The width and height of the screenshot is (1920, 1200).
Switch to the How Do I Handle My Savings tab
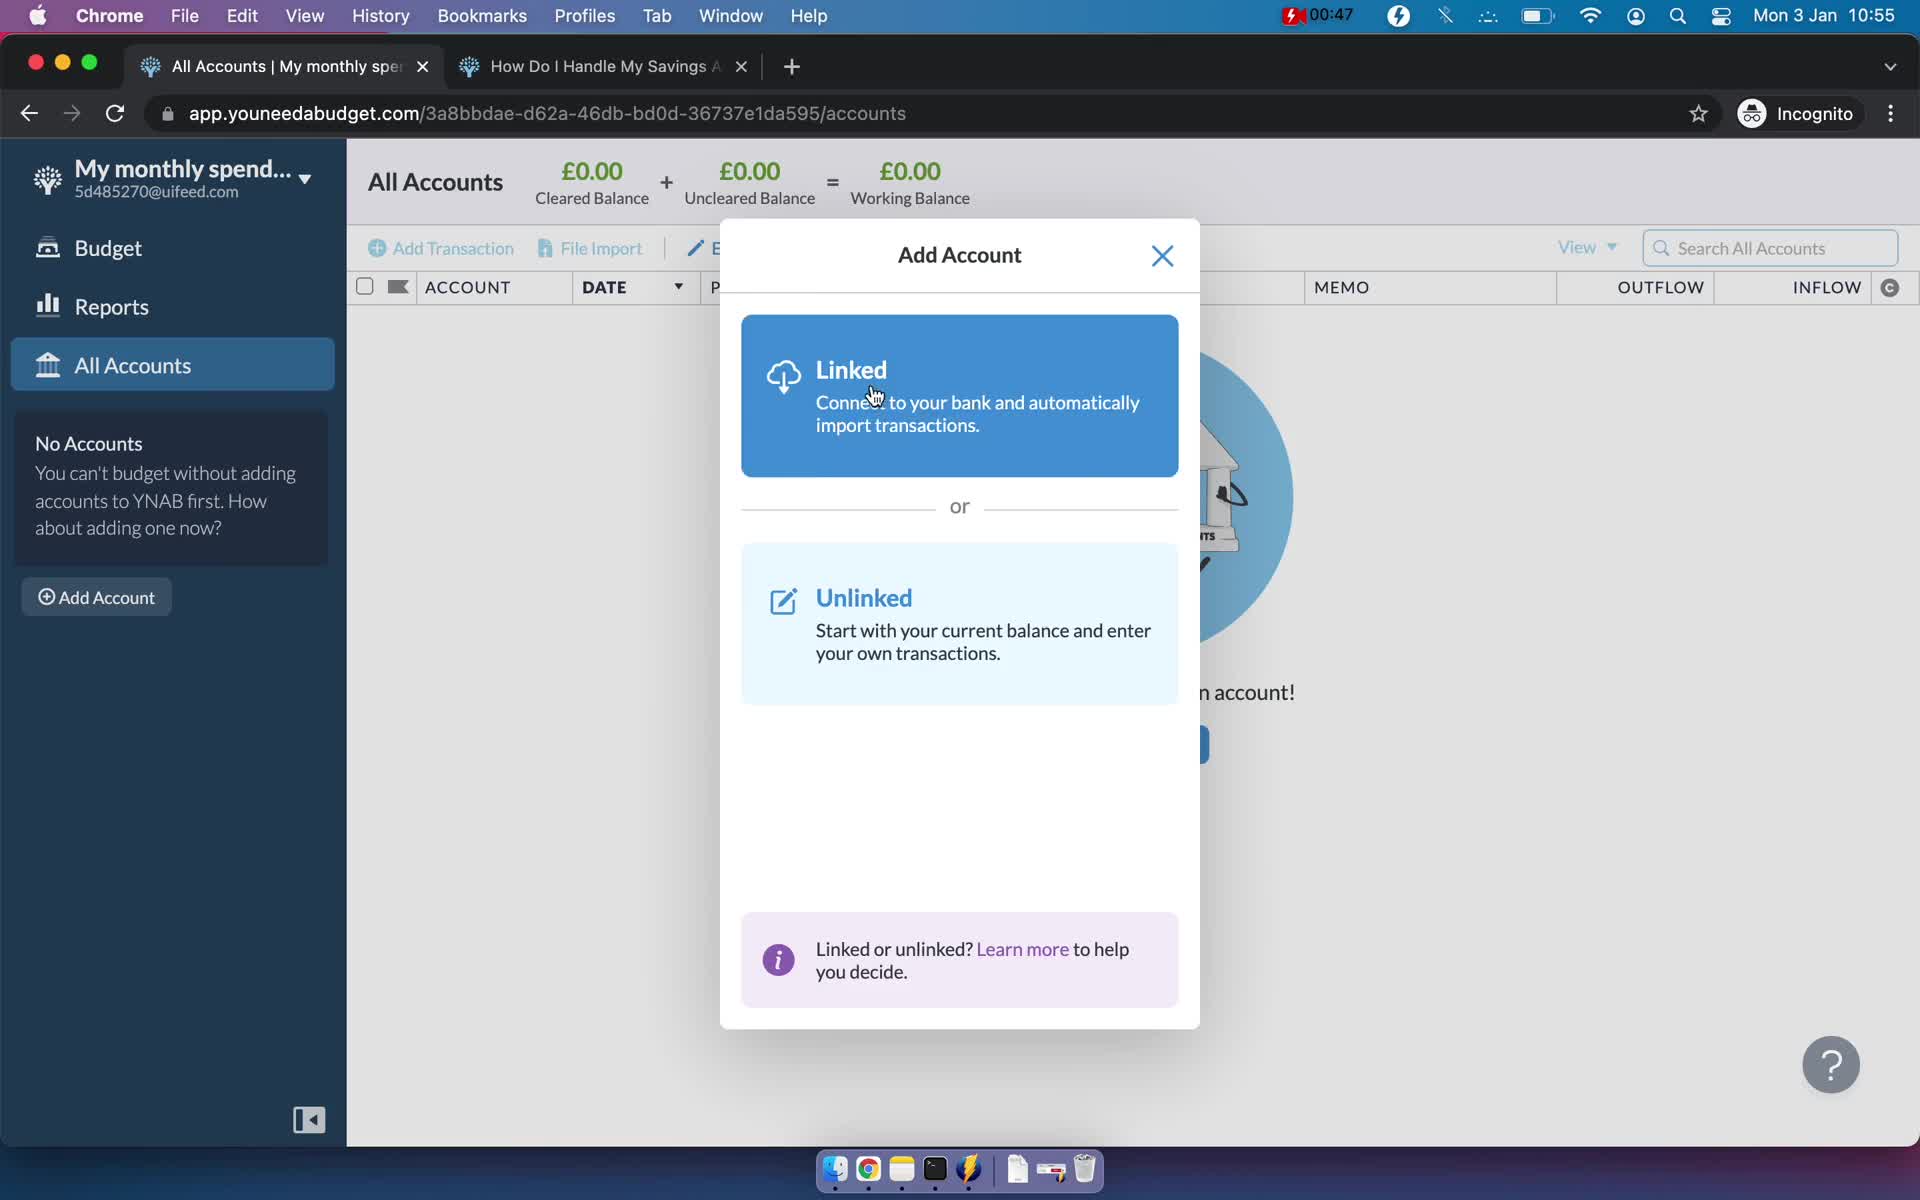pyautogui.click(x=604, y=66)
